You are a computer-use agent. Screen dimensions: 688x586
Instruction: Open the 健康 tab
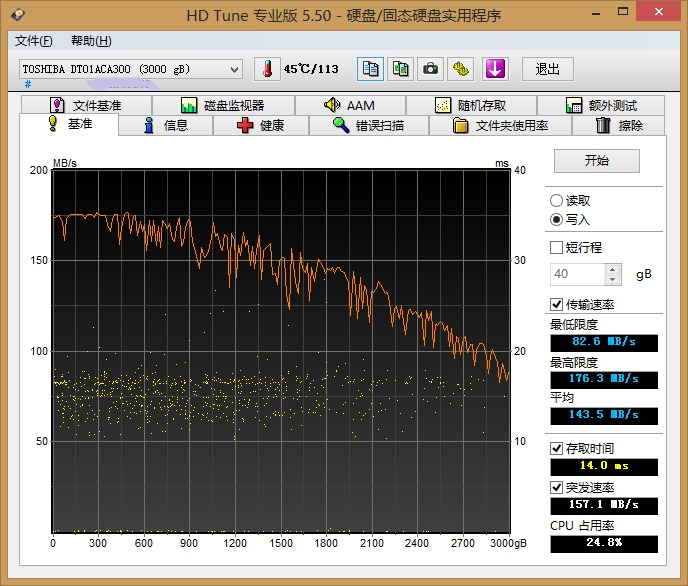[261, 126]
